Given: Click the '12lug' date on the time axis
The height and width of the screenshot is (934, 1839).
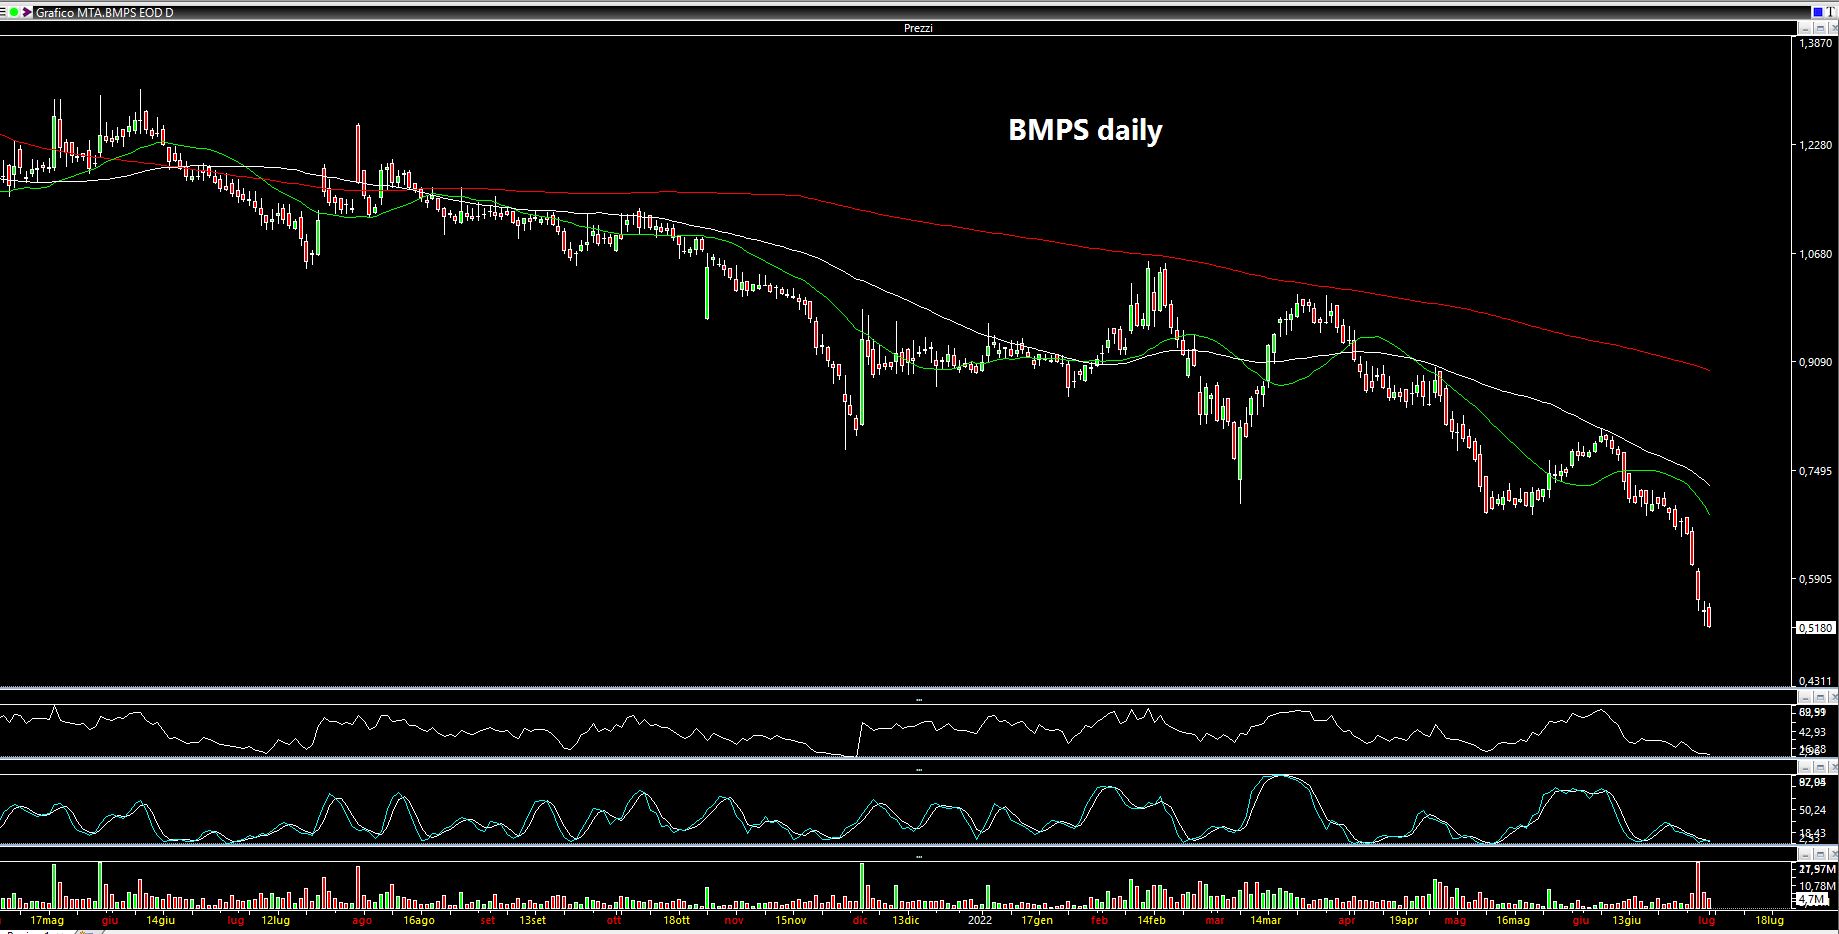Looking at the screenshot, I should [x=275, y=920].
